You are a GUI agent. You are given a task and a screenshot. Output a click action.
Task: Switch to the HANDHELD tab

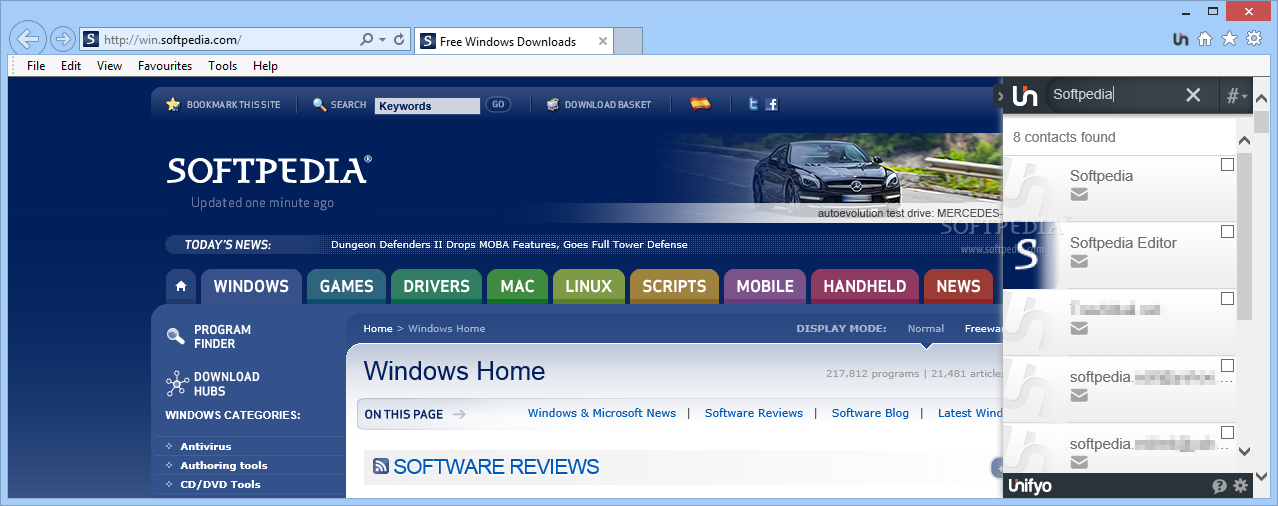865,286
